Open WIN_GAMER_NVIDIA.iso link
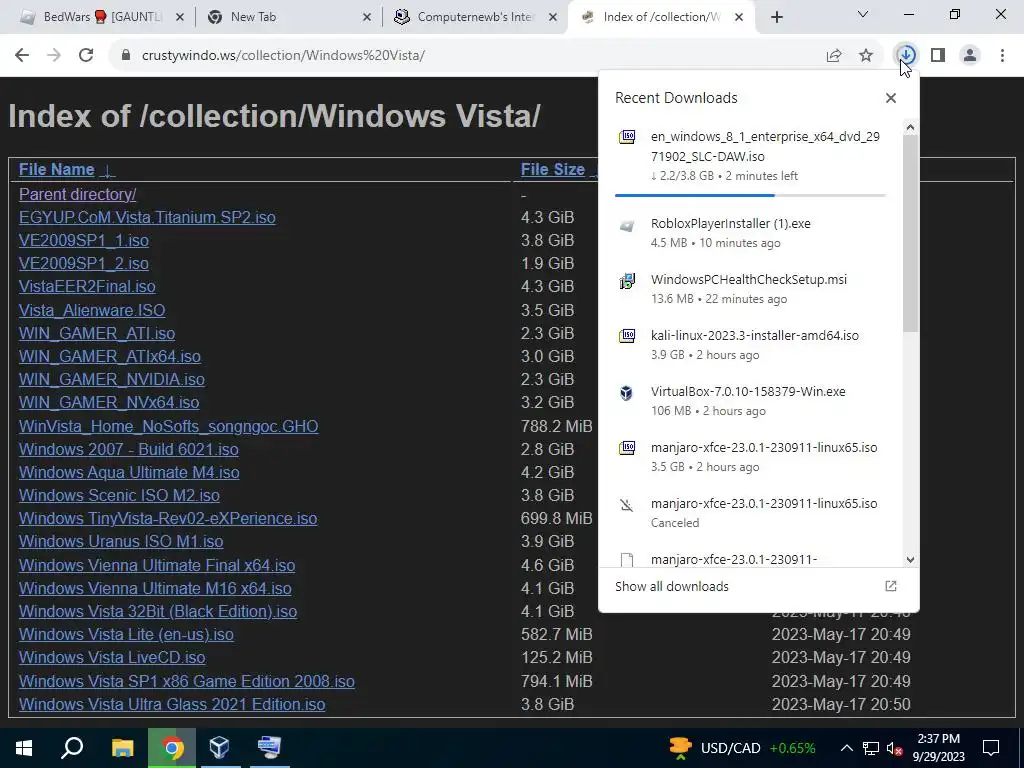 tap(112, 379)
